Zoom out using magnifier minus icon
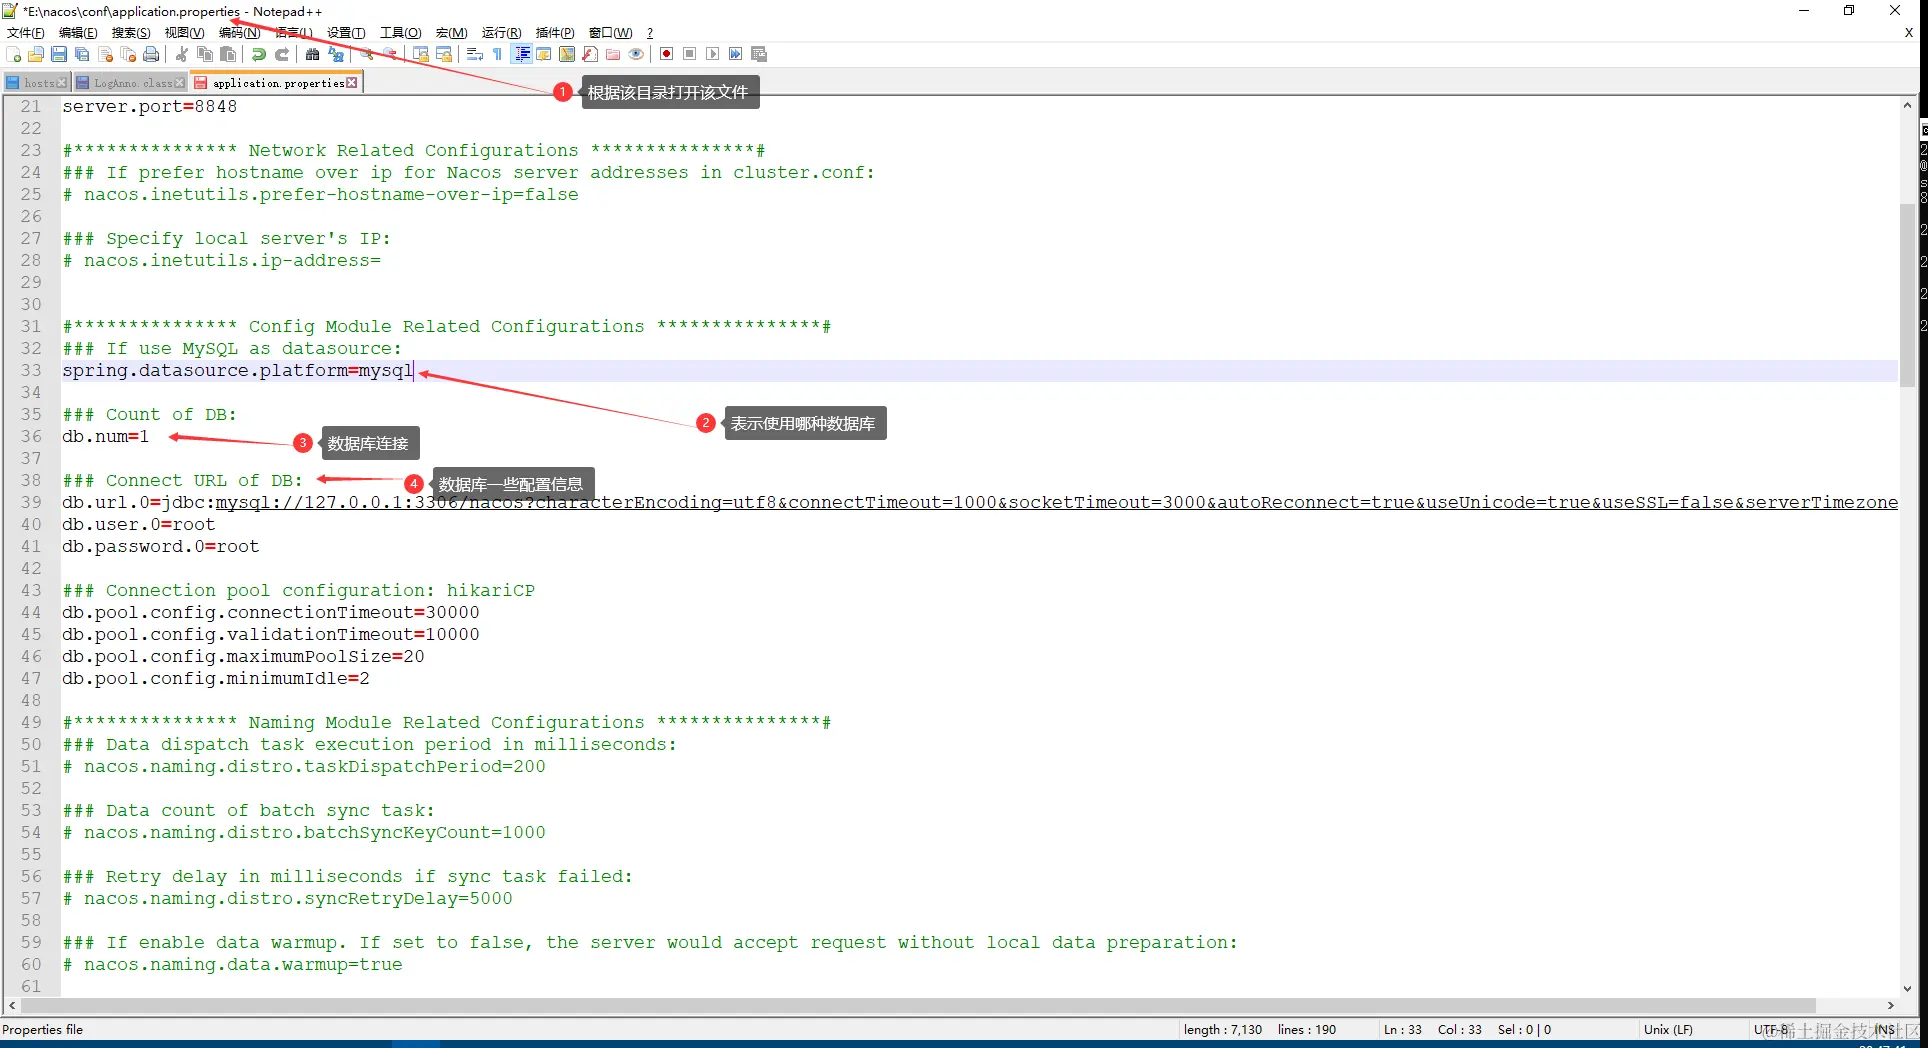Screen dimensions: 1928x1048 point(390,54)
